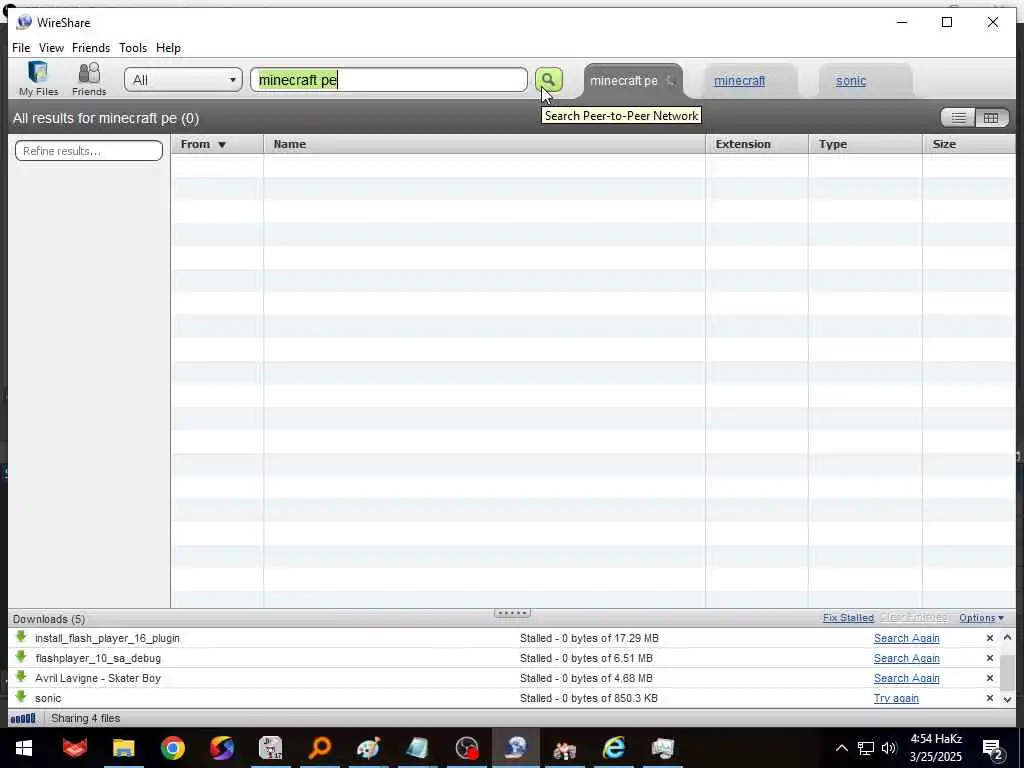This screenshot has width=1024, height=768.
Task: Click the Fix Stalled link
Action: [848, 617]
